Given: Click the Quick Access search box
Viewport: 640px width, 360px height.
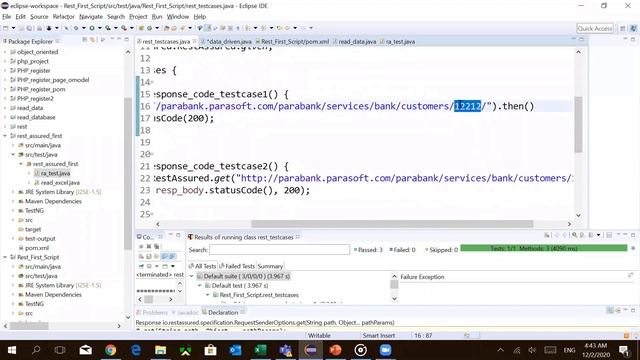Looking at the screenshot, I should tap(595, 29).
